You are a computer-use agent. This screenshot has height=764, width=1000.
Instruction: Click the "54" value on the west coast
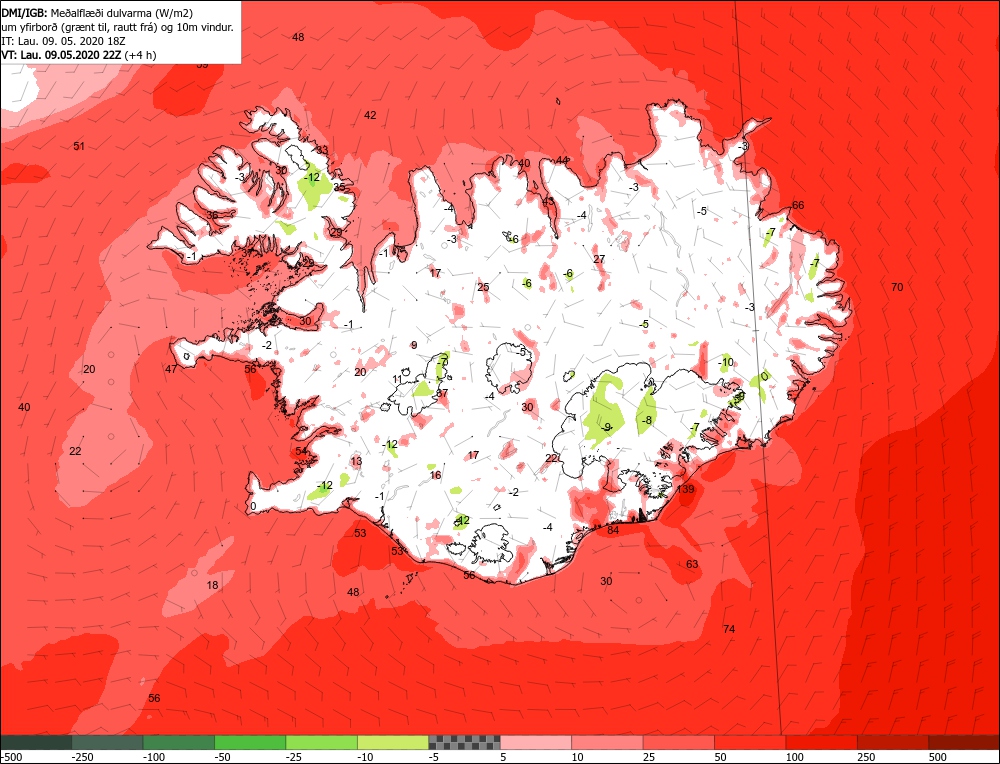(301, 451)
